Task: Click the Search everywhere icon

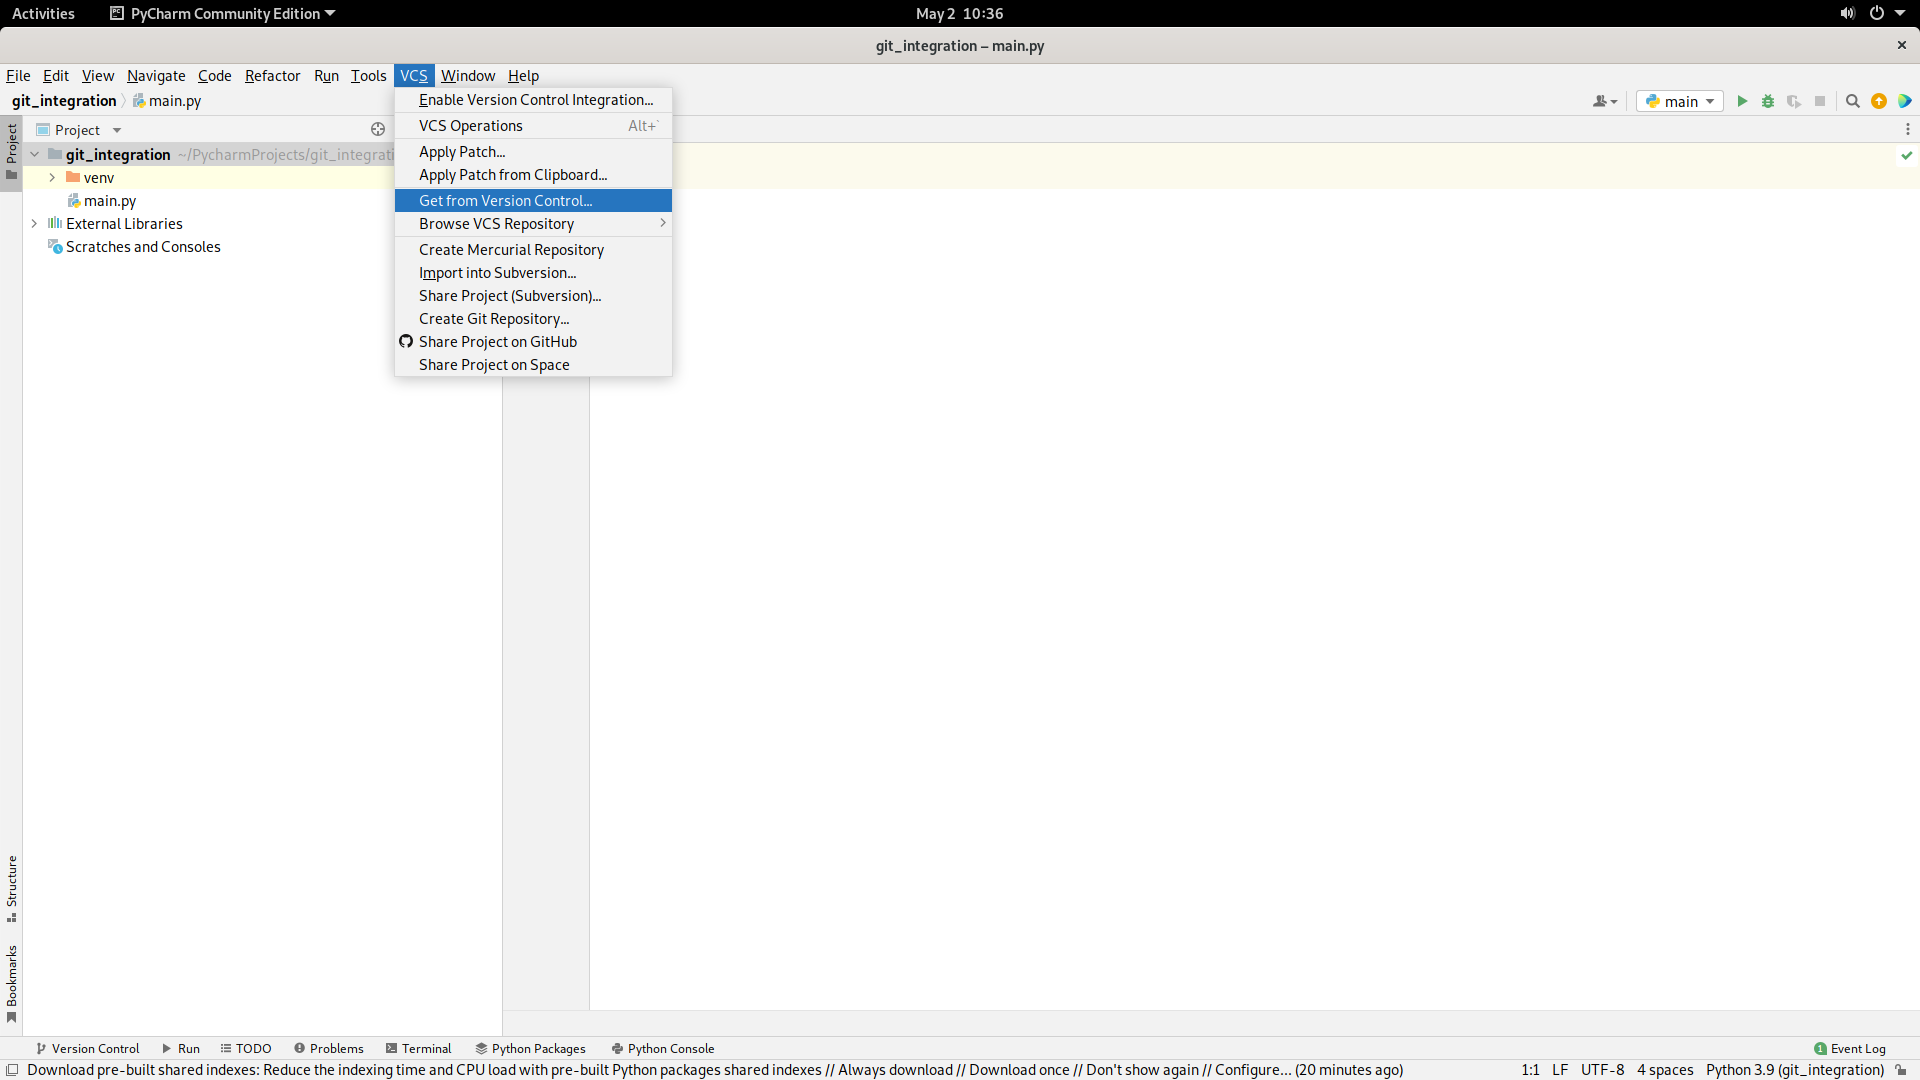Action: point(1853,102)
